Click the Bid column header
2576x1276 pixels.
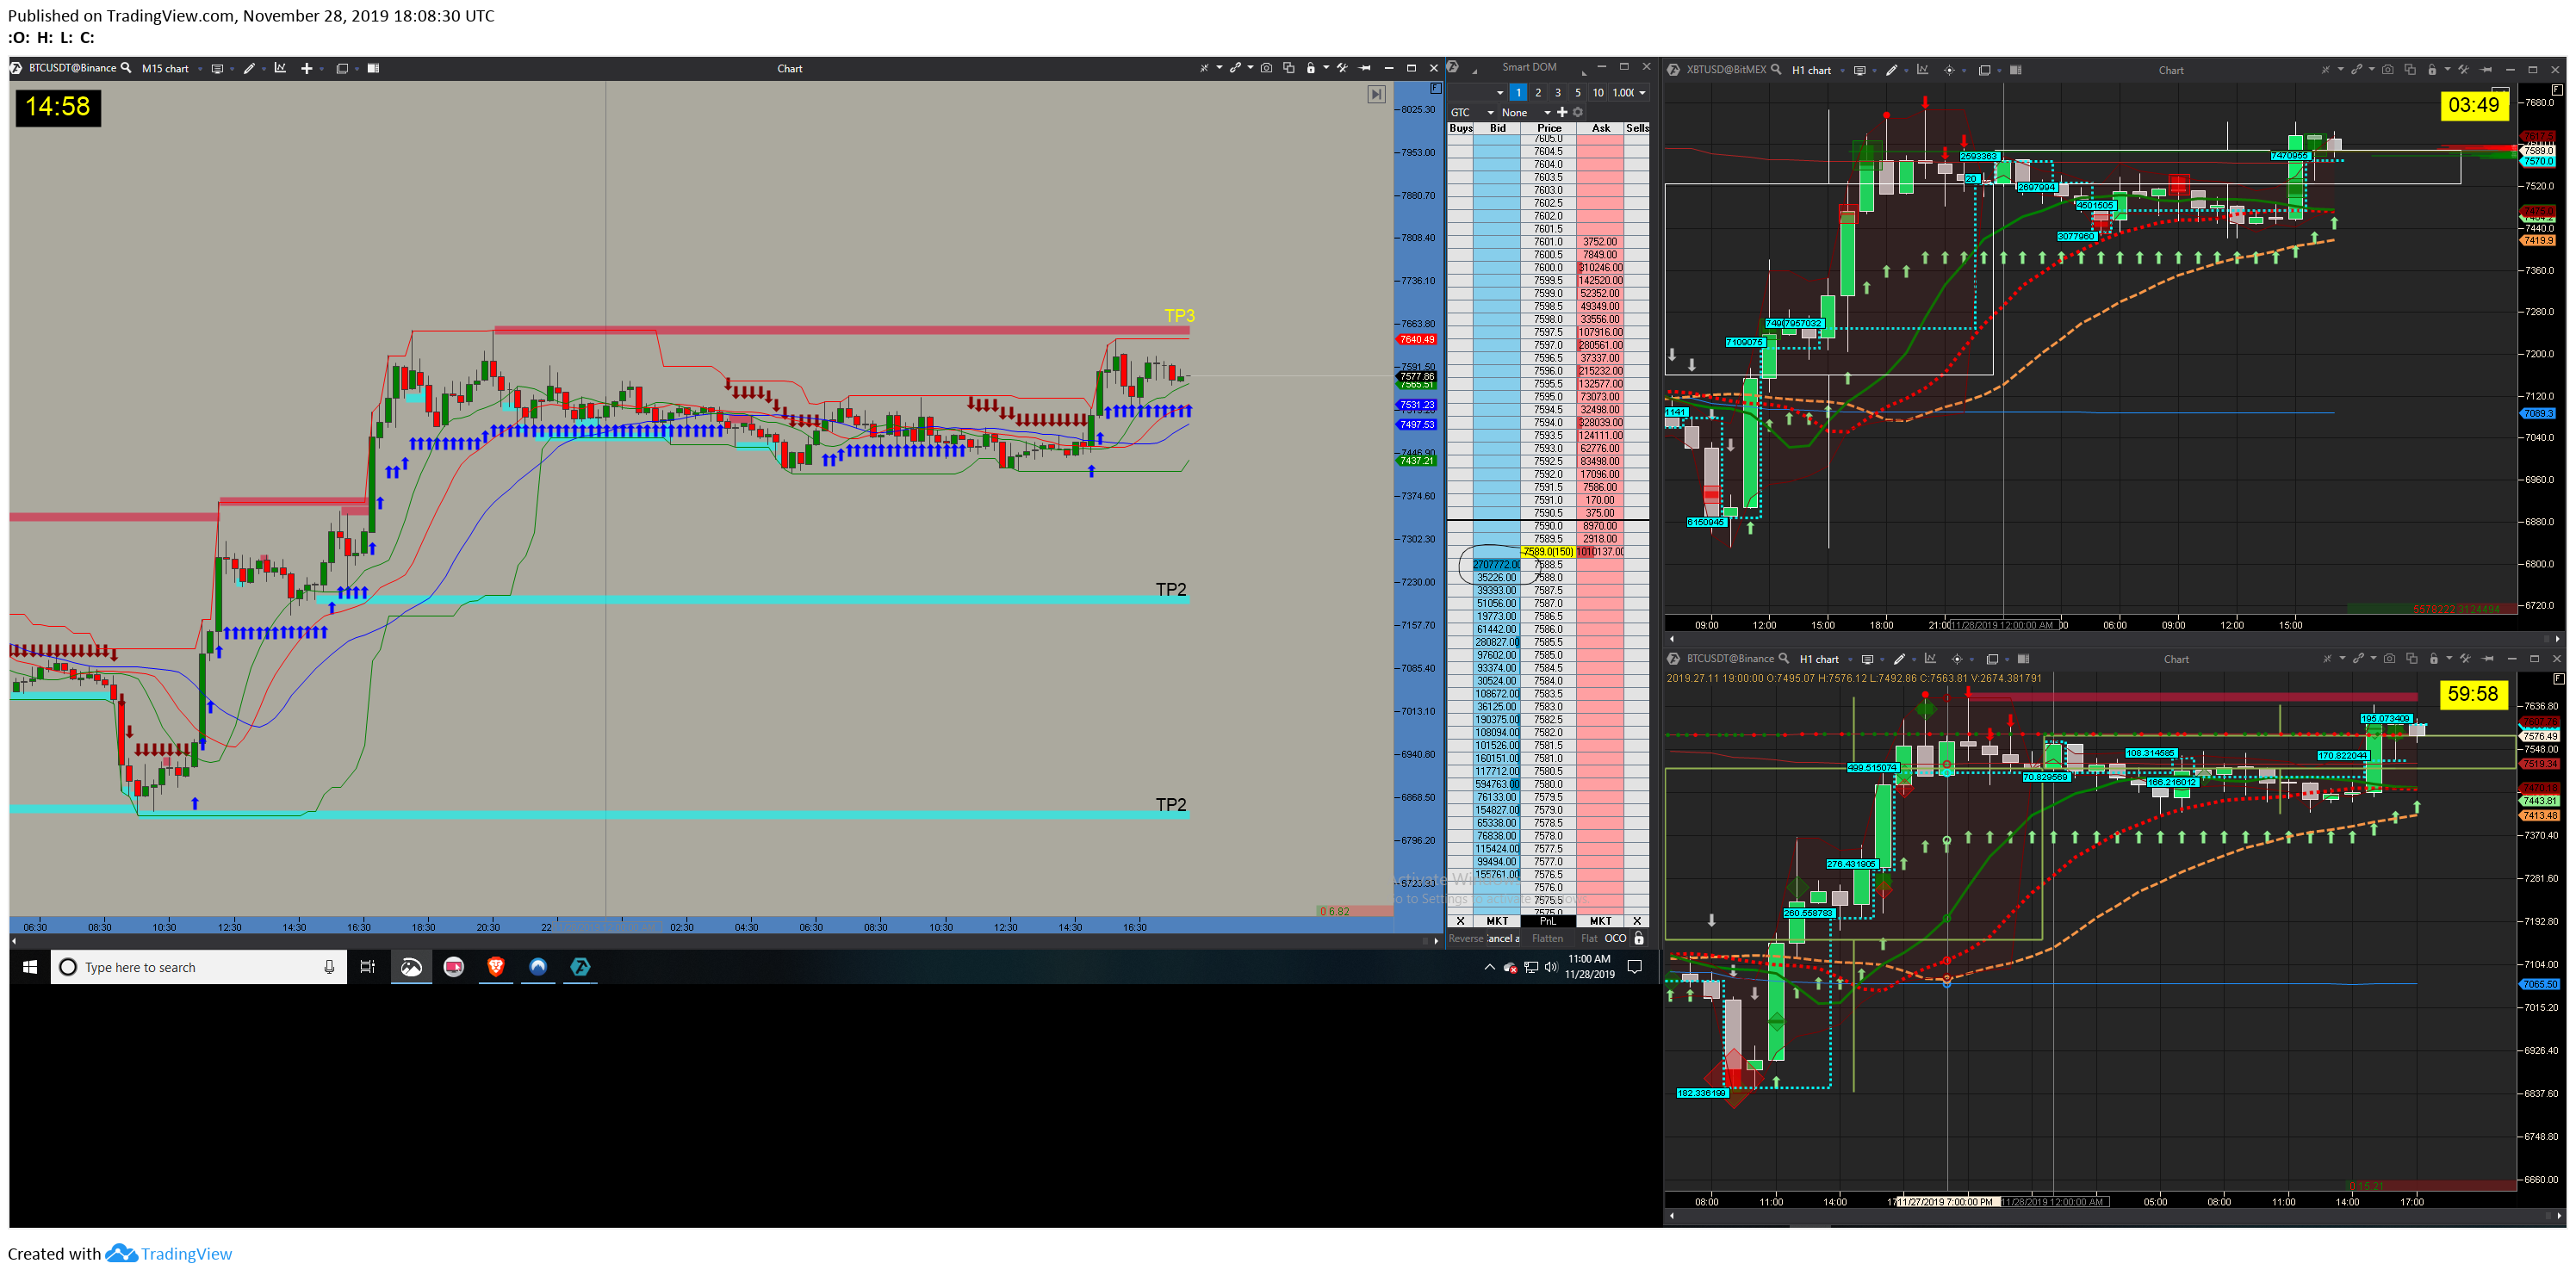[1498, 128]
